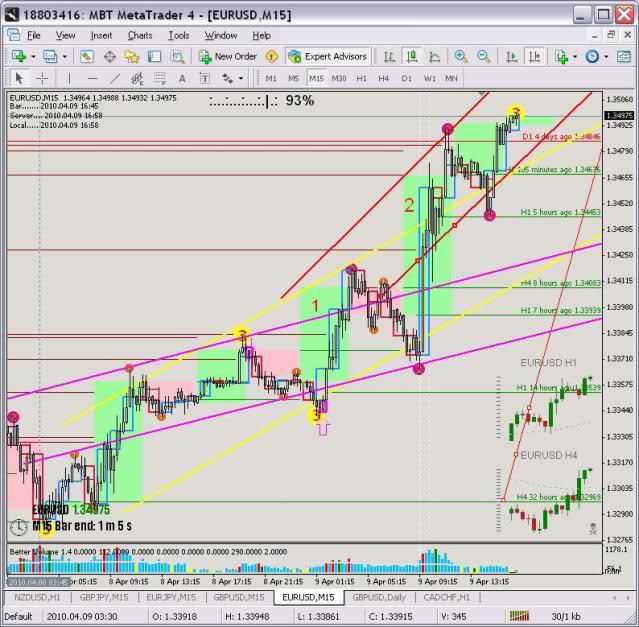Switch chart to M30 timeframe
The height and width of the screenshot is (627, 639).
pos(339,78)
